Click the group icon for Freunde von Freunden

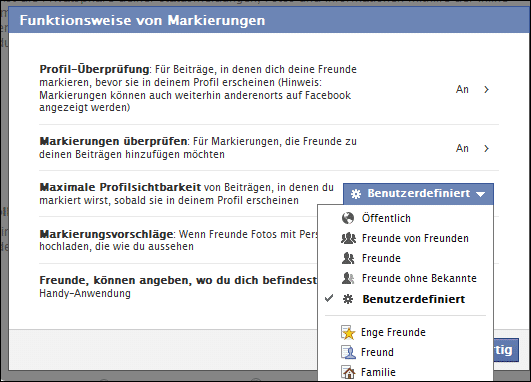pyautogui.click(x=348, y=238)
